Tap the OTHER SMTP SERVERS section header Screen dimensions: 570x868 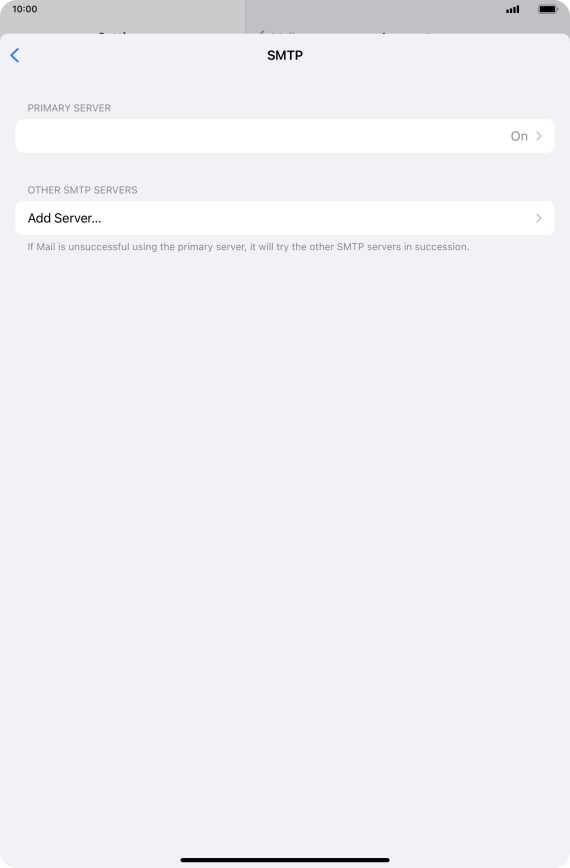[x=82, y=190]
